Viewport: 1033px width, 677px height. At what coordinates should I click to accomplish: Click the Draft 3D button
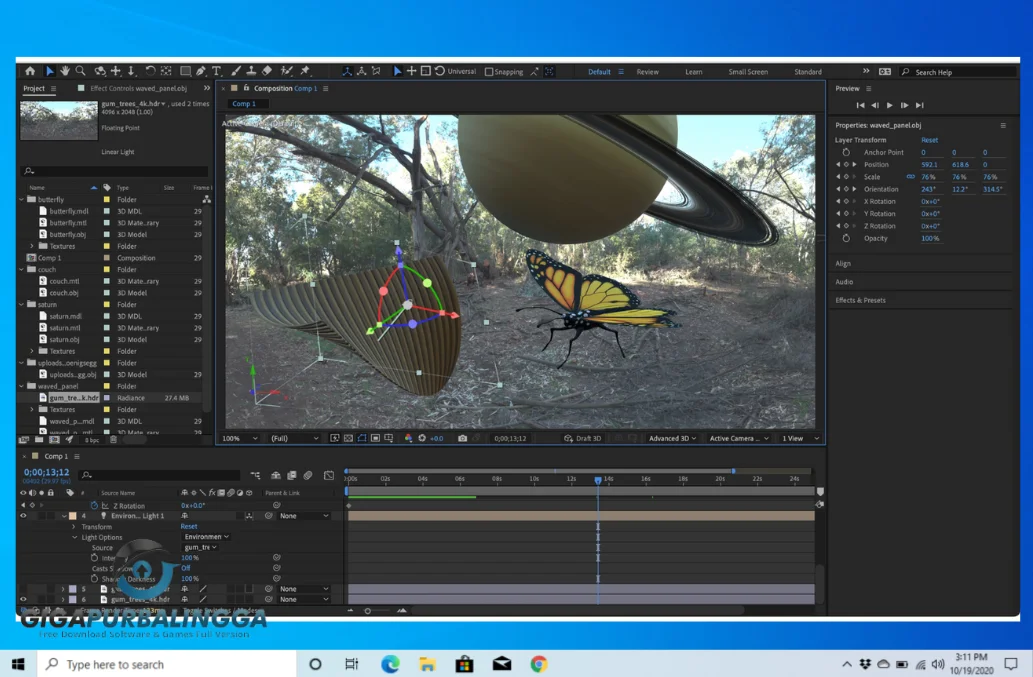(x=583, y=438)
